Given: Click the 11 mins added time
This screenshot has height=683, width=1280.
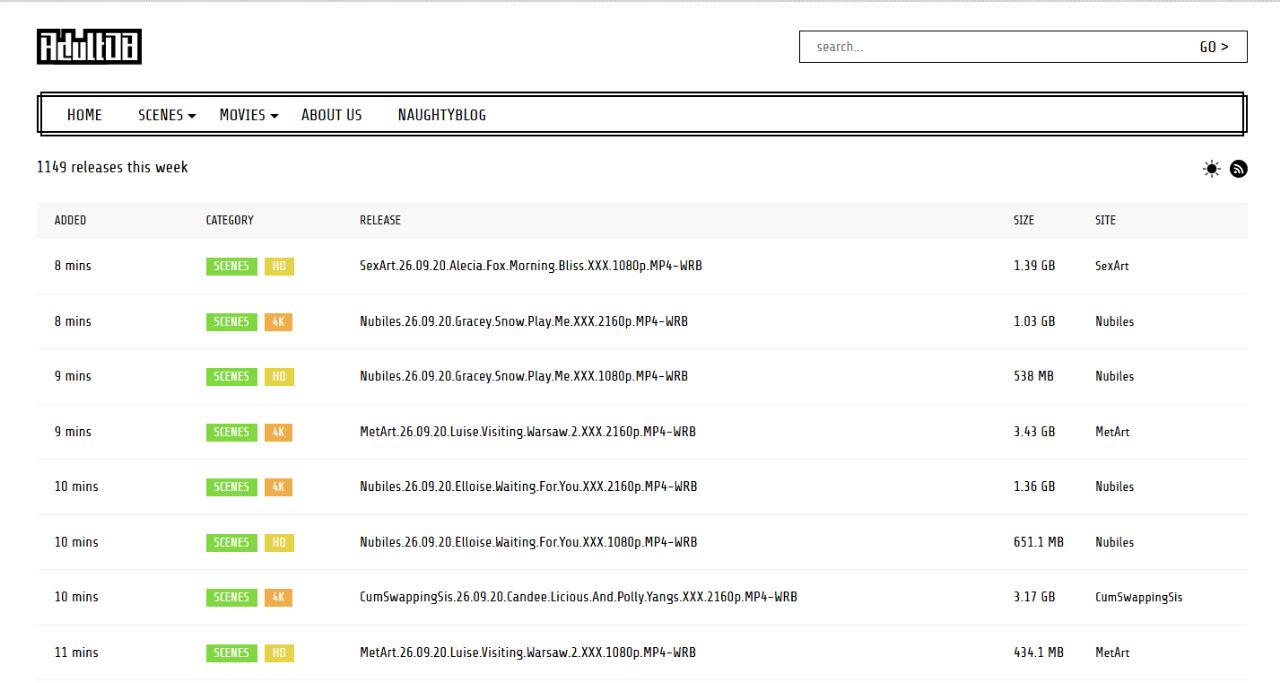Looking at the screenshot, I should [x=76, y=653].
